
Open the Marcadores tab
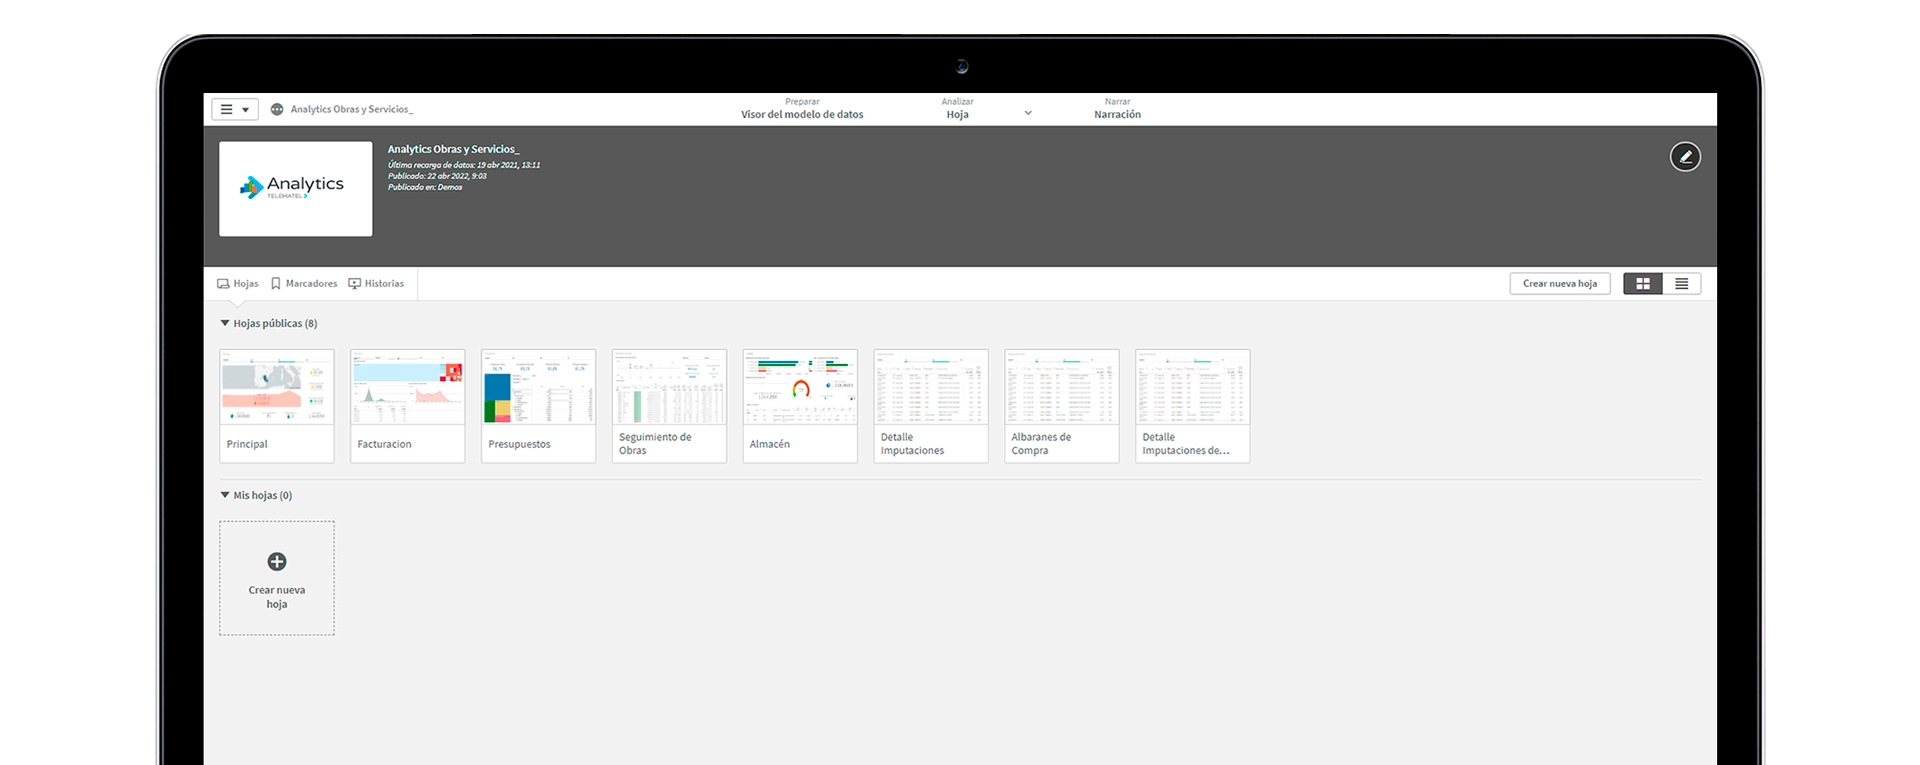point(304,284)
